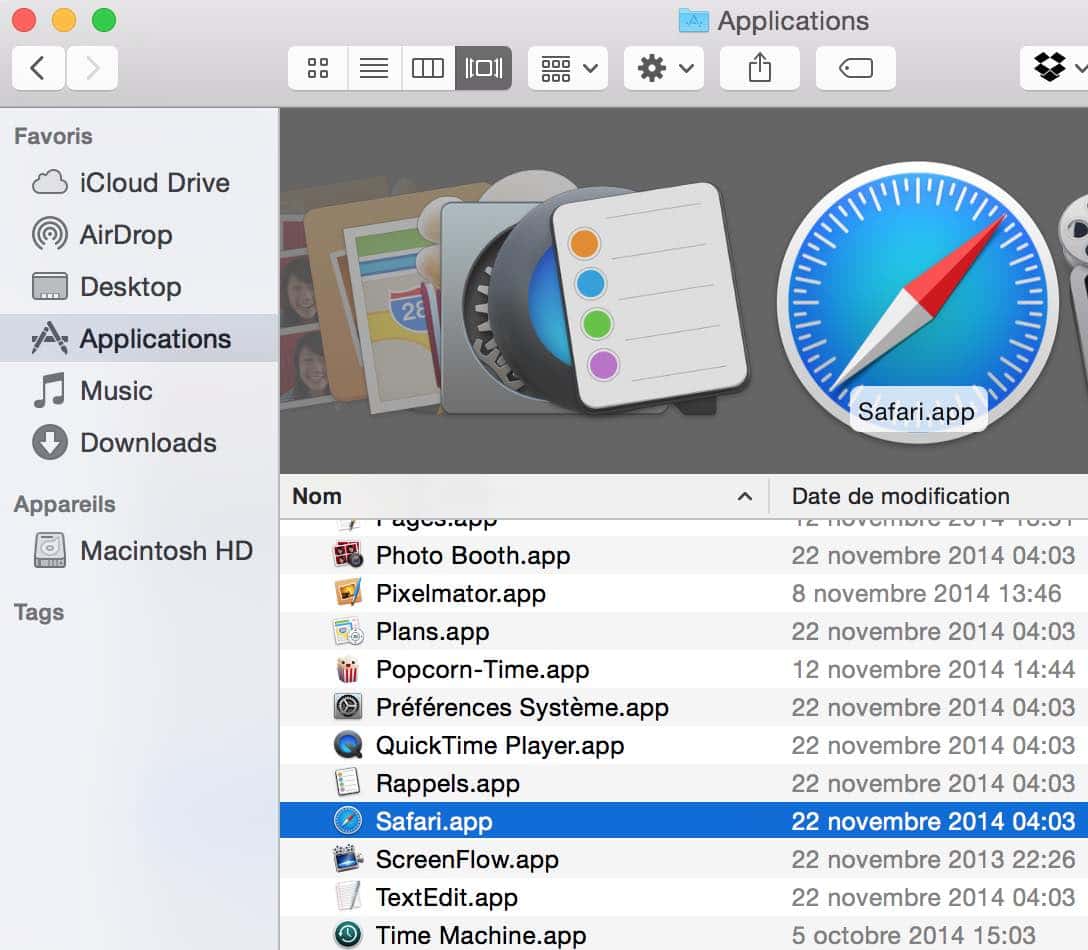
Task: Click the Music note sidebar icon
Action: [50, 391]
